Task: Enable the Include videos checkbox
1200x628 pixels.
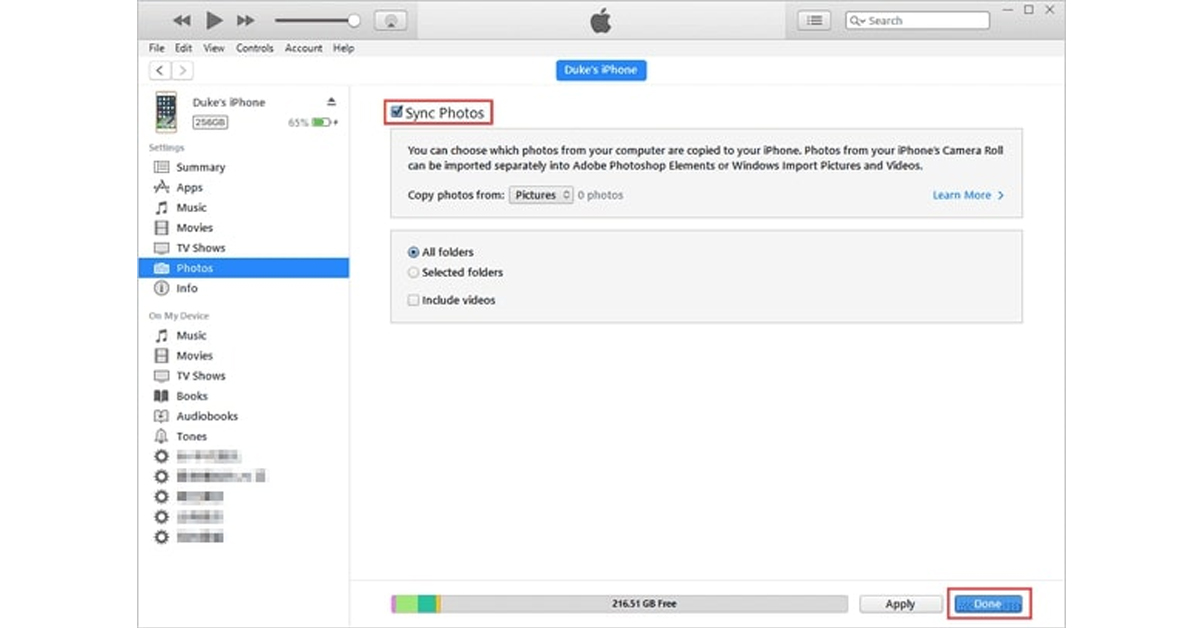Action: coord(414,300)
